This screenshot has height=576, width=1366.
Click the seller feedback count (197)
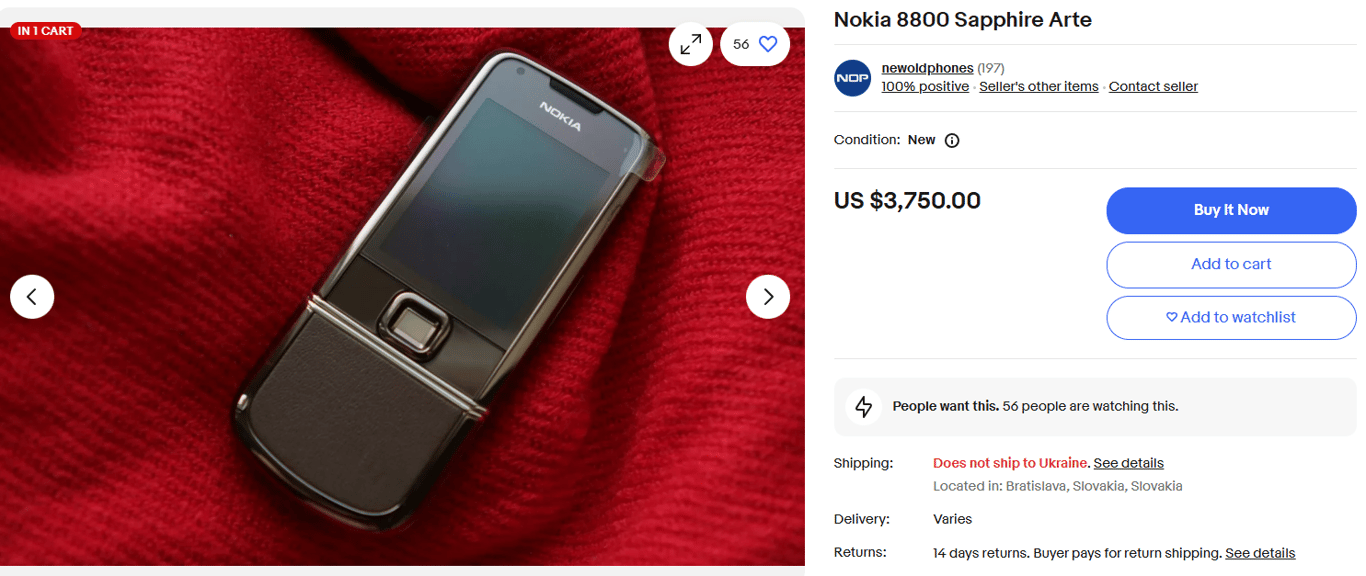pos(991,68)
